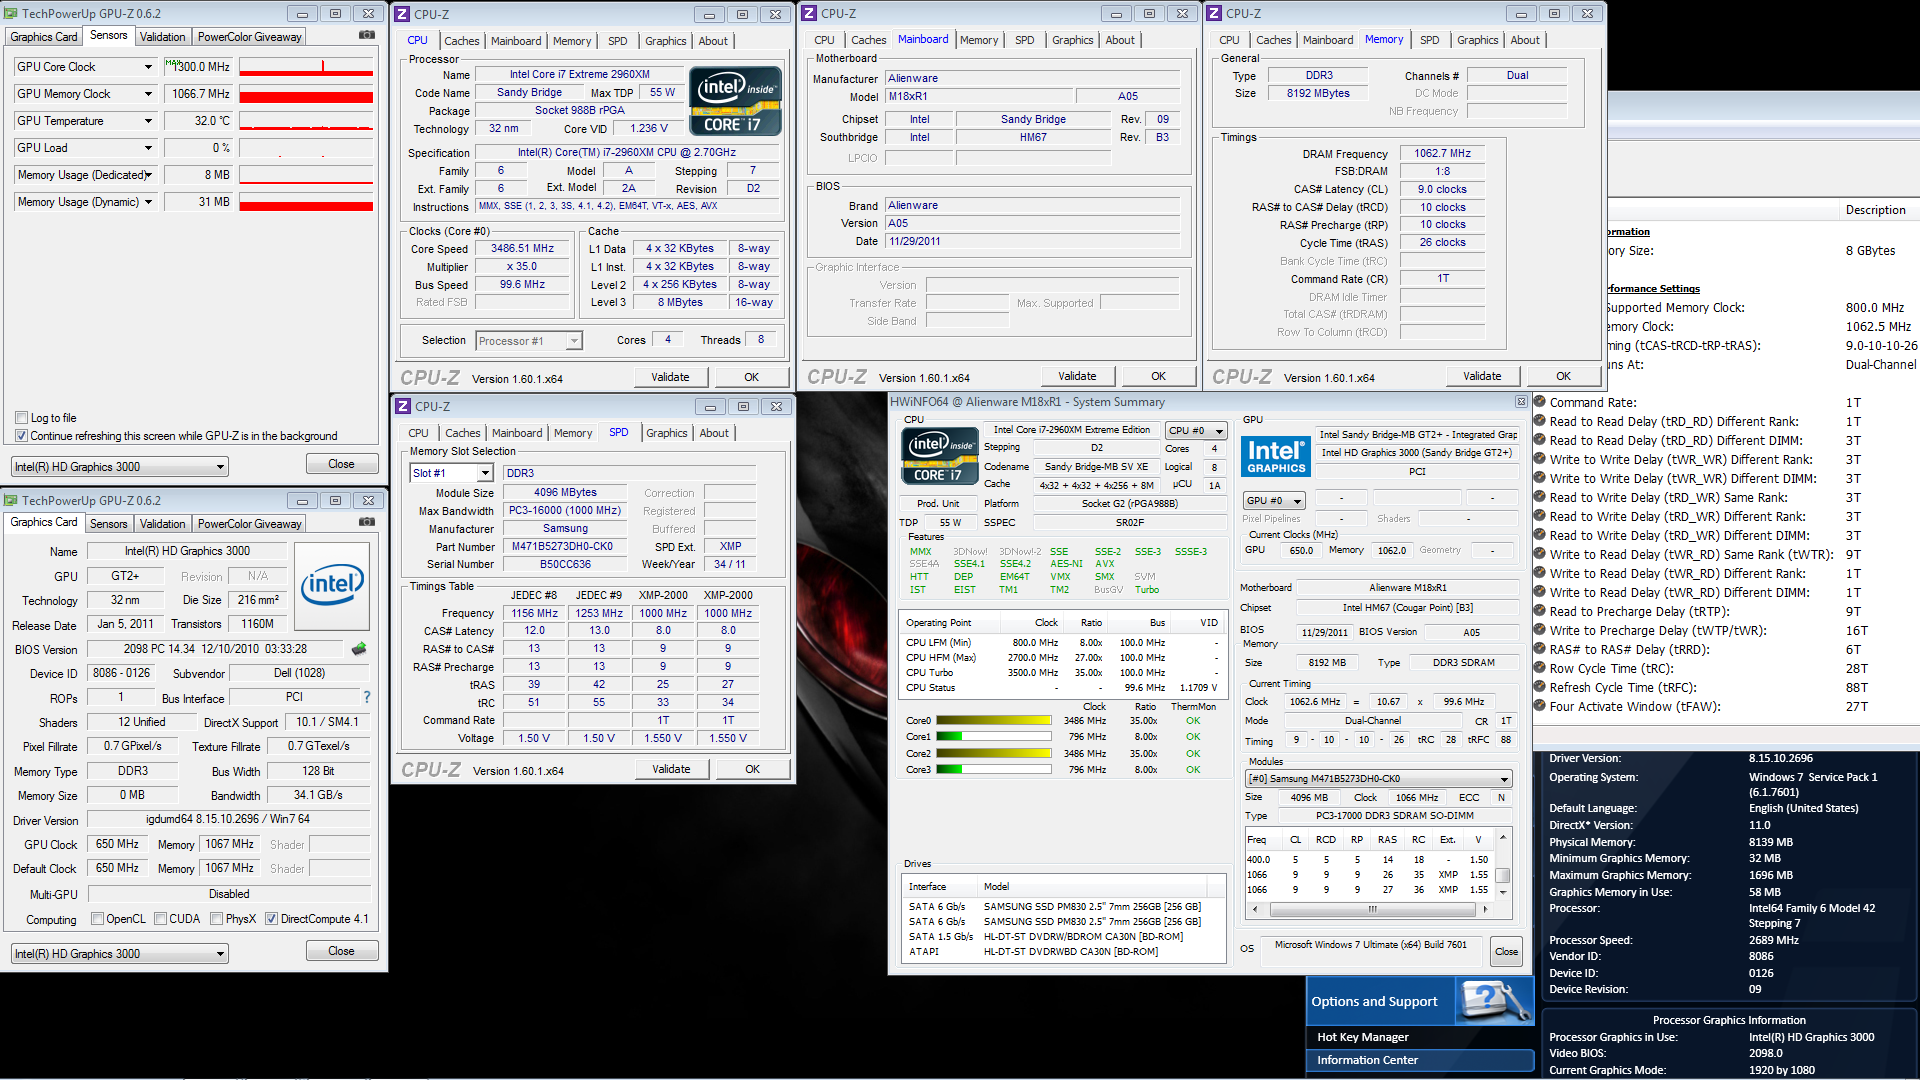1920x1080 pixels.
Task: Open PowerColor Giveaway tab in GPU-Z Graphics Card window
Action: (249, 524)
